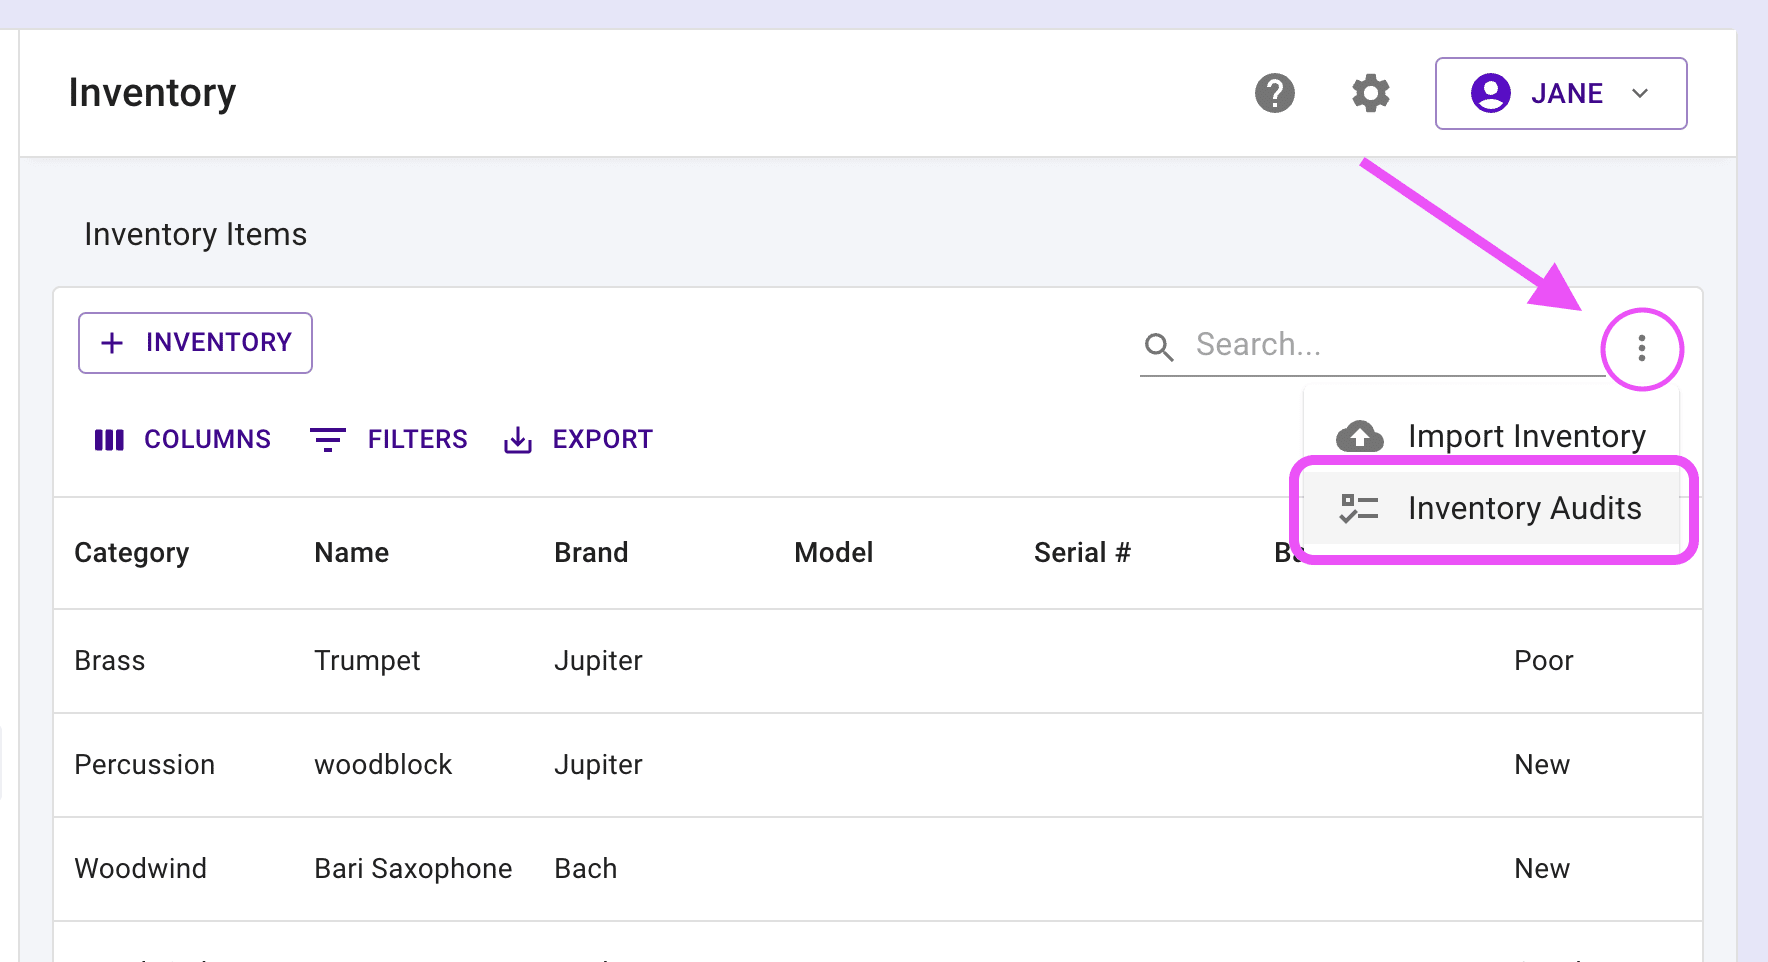1768x962 pixels.
Task: Select the Woodwind category cell
Action: coord(141,869)
